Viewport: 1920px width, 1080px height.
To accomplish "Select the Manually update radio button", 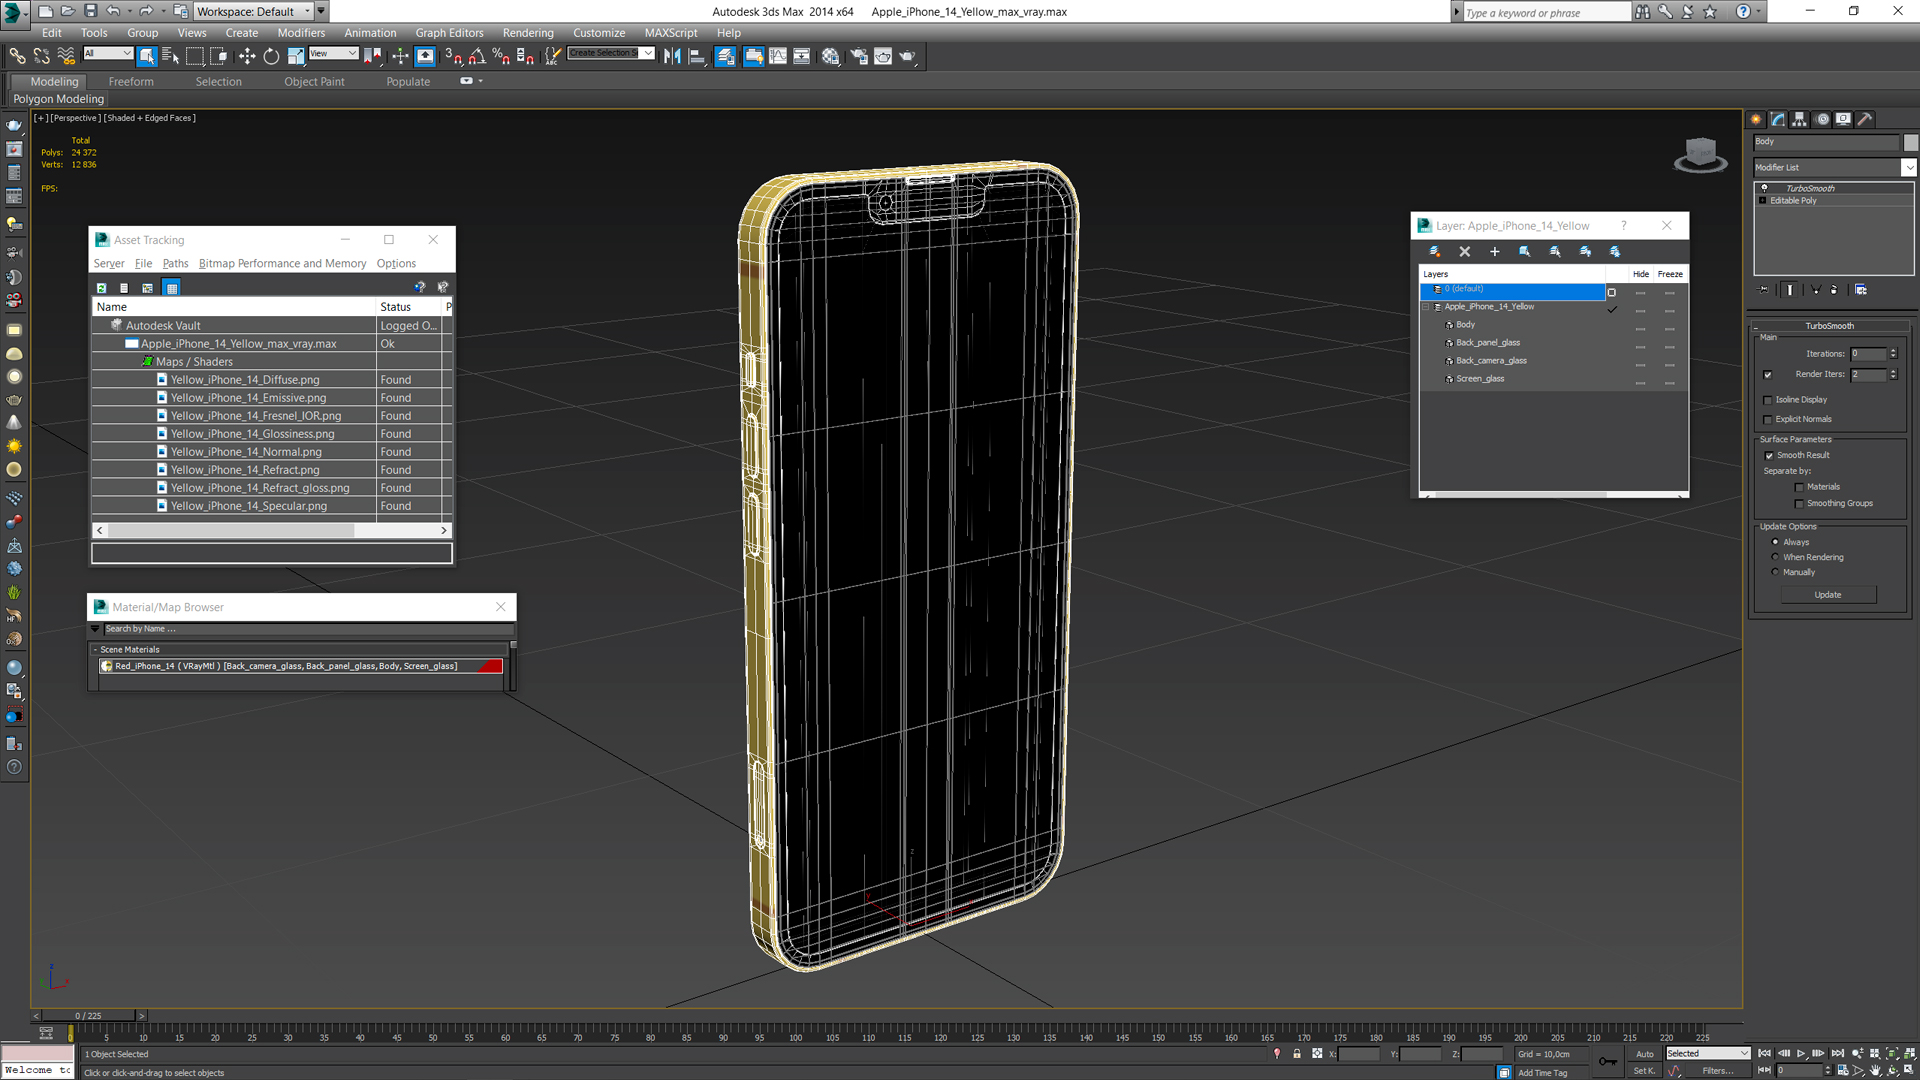I will (1775, 572).
